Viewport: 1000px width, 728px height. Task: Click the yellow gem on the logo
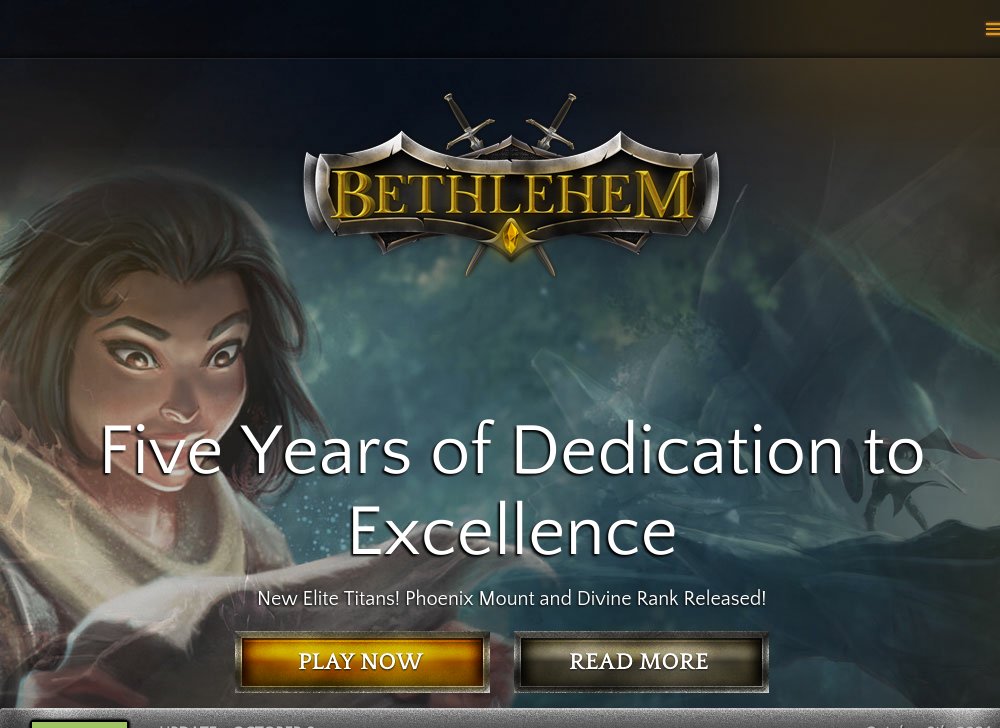tap(511, 239)
